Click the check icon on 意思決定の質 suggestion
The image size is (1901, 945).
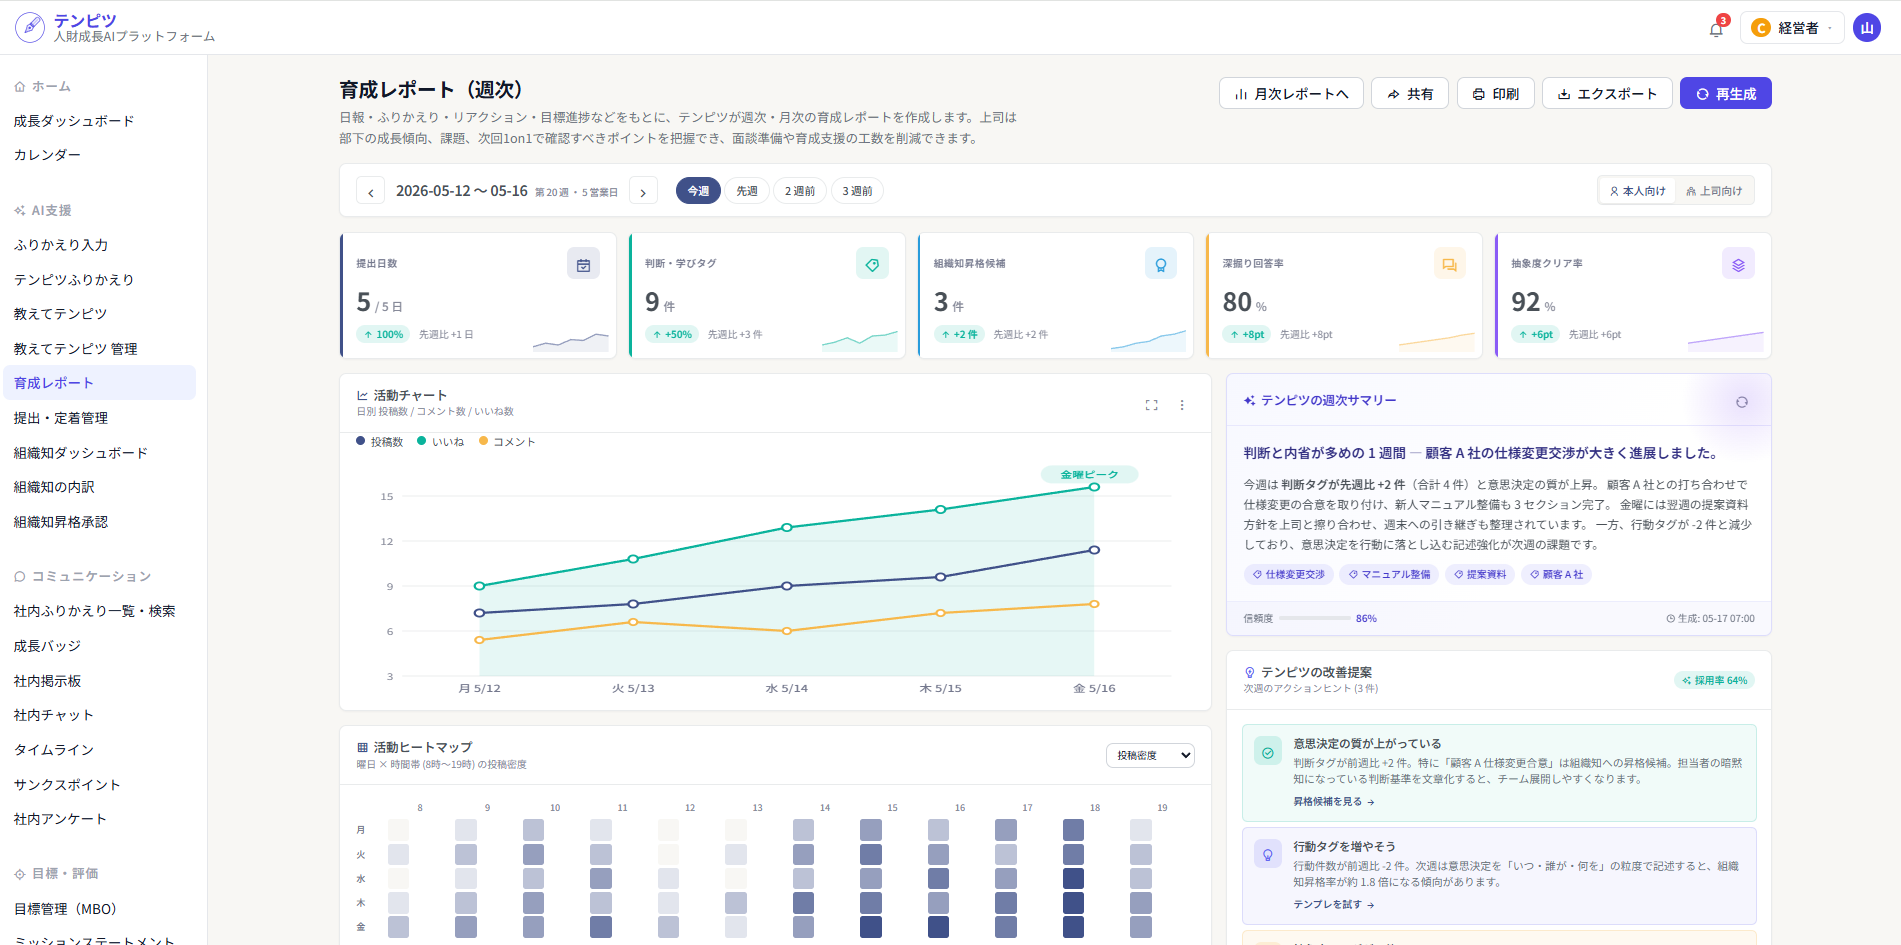[x=1268, y=753]
